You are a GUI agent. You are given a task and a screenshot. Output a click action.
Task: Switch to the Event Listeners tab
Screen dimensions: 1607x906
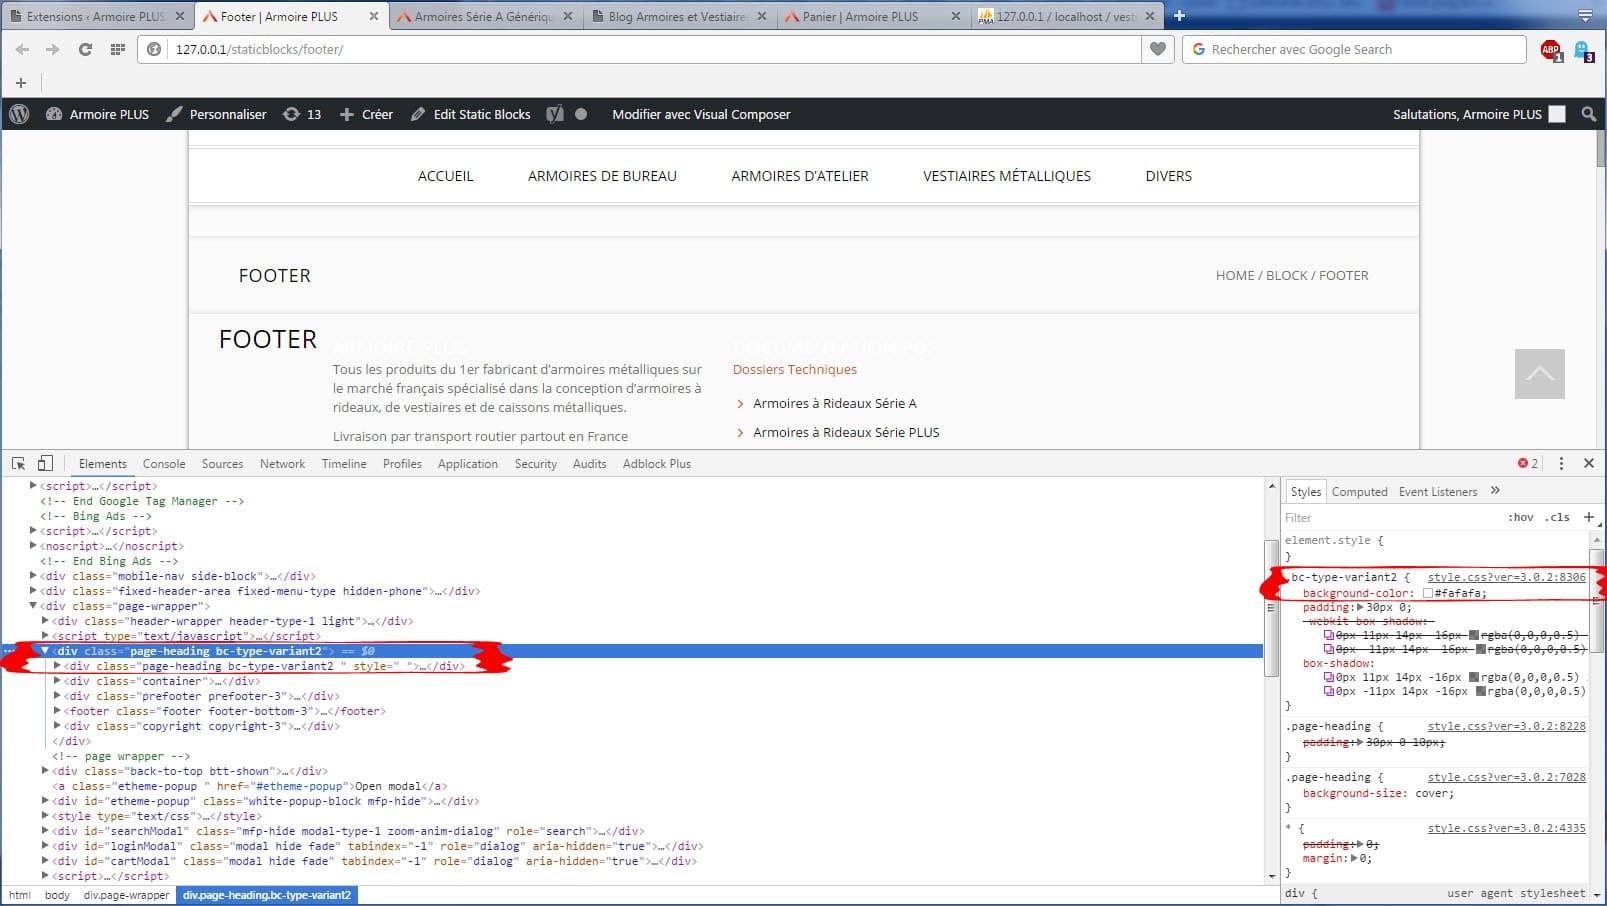tap(1437, 491)
